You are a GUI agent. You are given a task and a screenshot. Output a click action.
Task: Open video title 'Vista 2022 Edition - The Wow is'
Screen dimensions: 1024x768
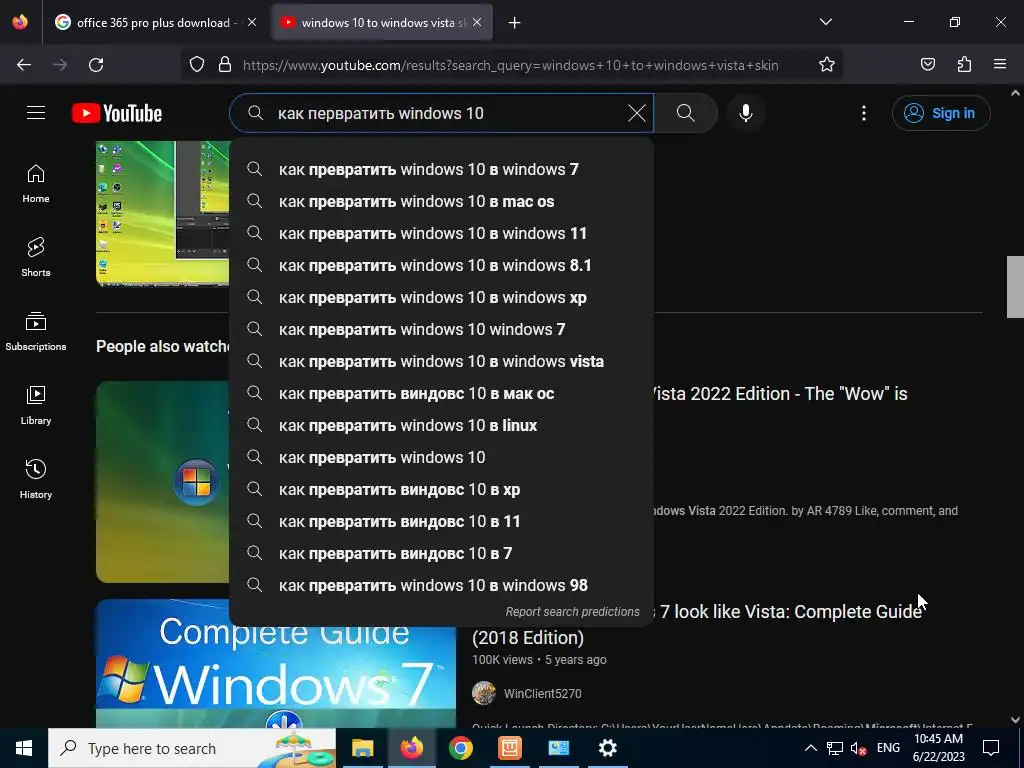[x=780, y=394]
